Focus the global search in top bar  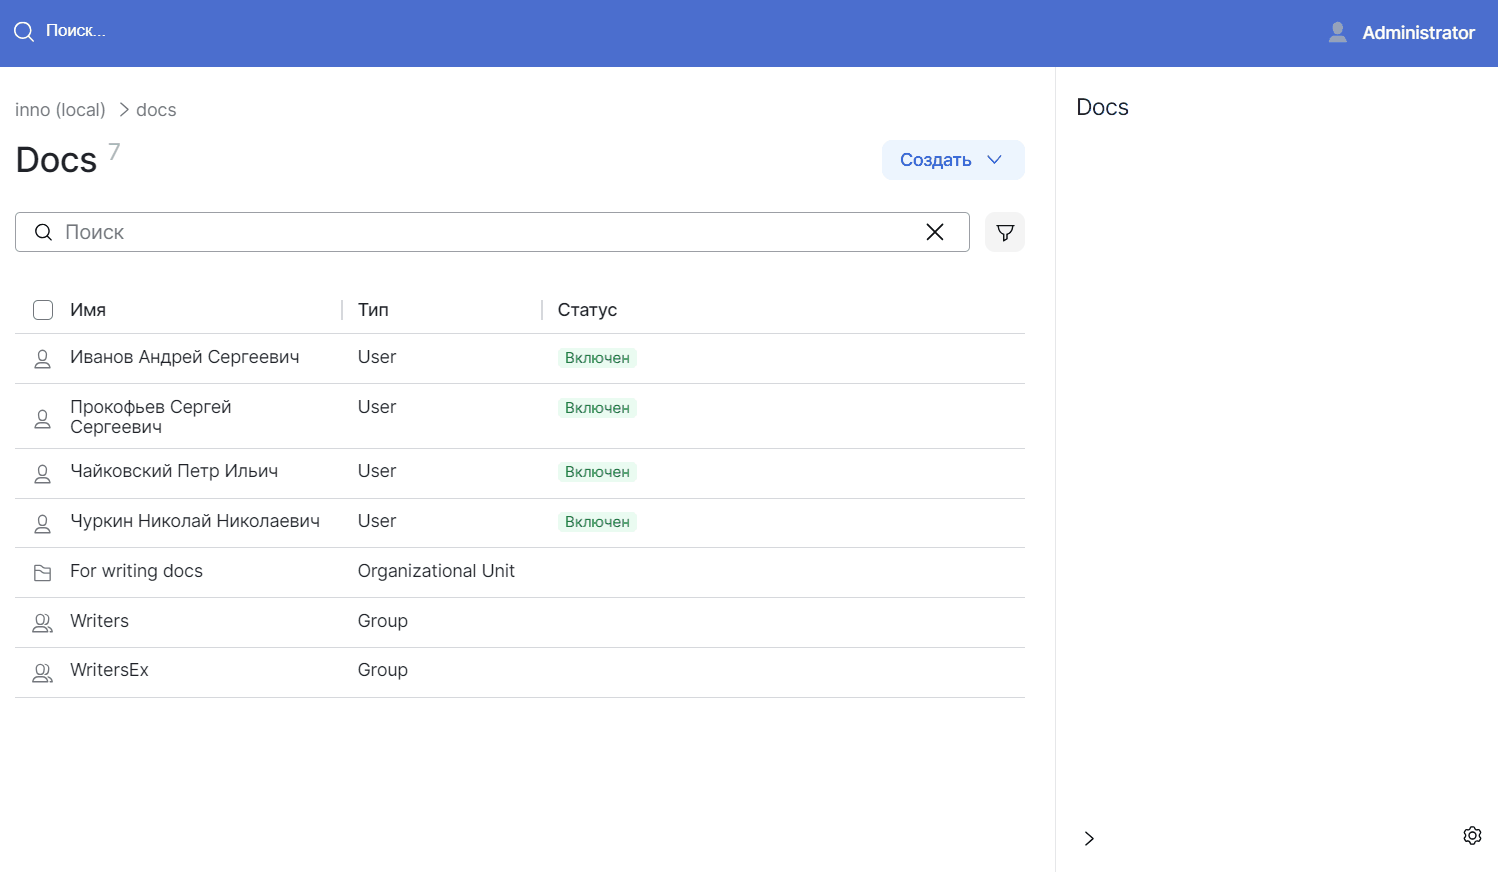76,31
